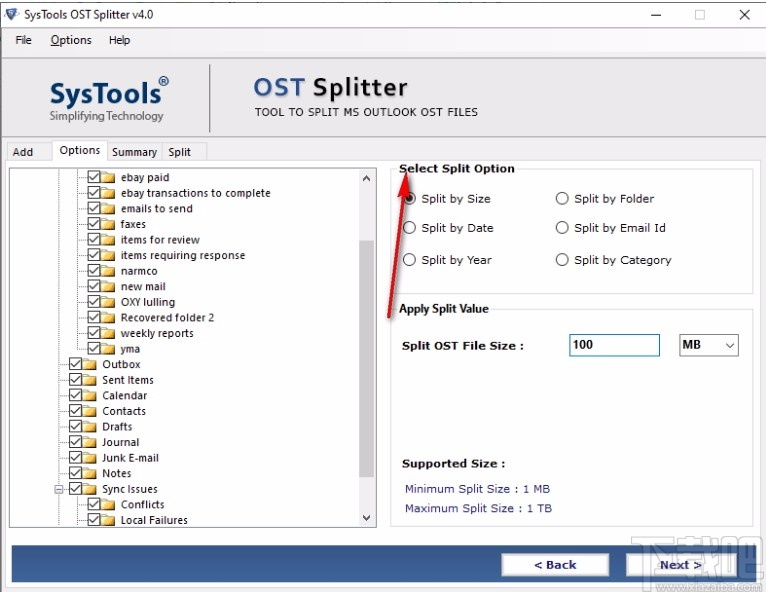Choose Split by Email Id option
This screenshot has width=766, height=592.
pyautogui.click(x=562, y=228)
